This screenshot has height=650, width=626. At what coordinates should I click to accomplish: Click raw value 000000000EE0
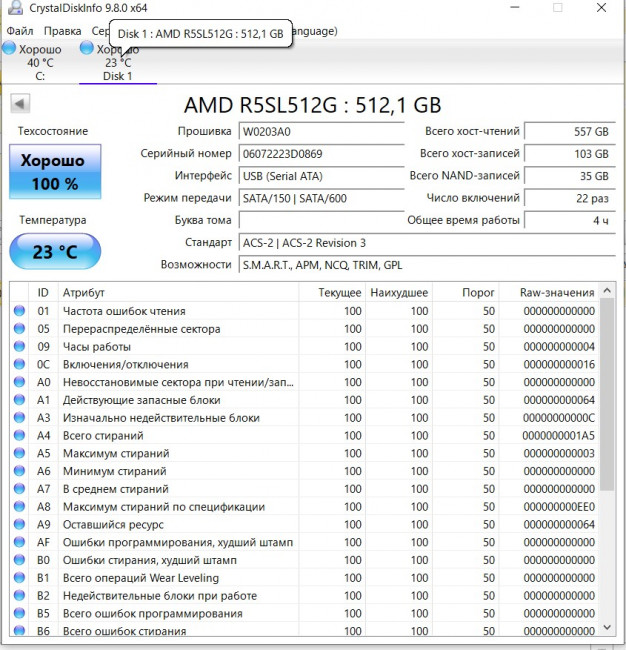click(x=559, y=507)
